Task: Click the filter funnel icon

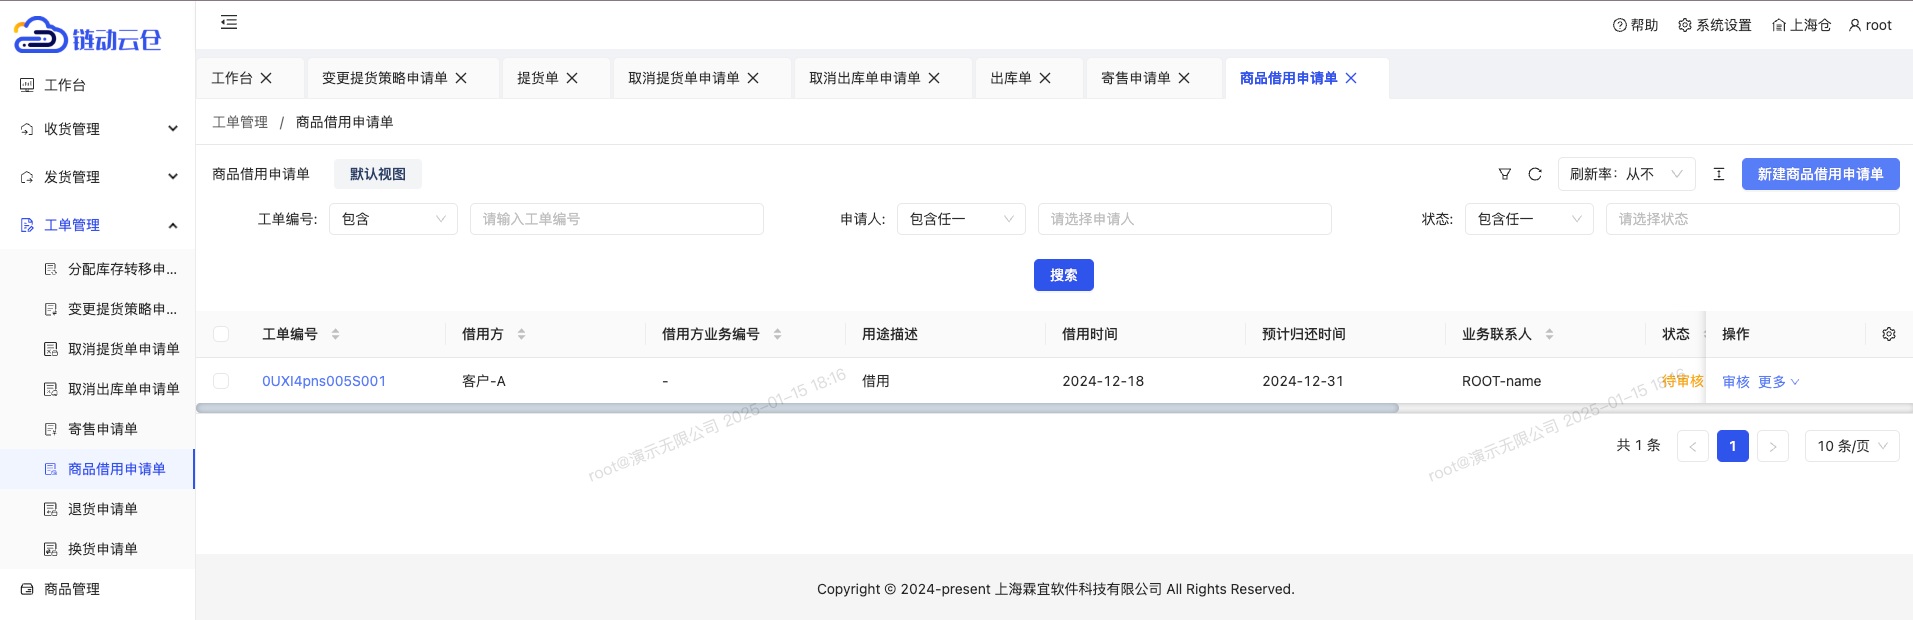Action: [x=1504, y=174]
